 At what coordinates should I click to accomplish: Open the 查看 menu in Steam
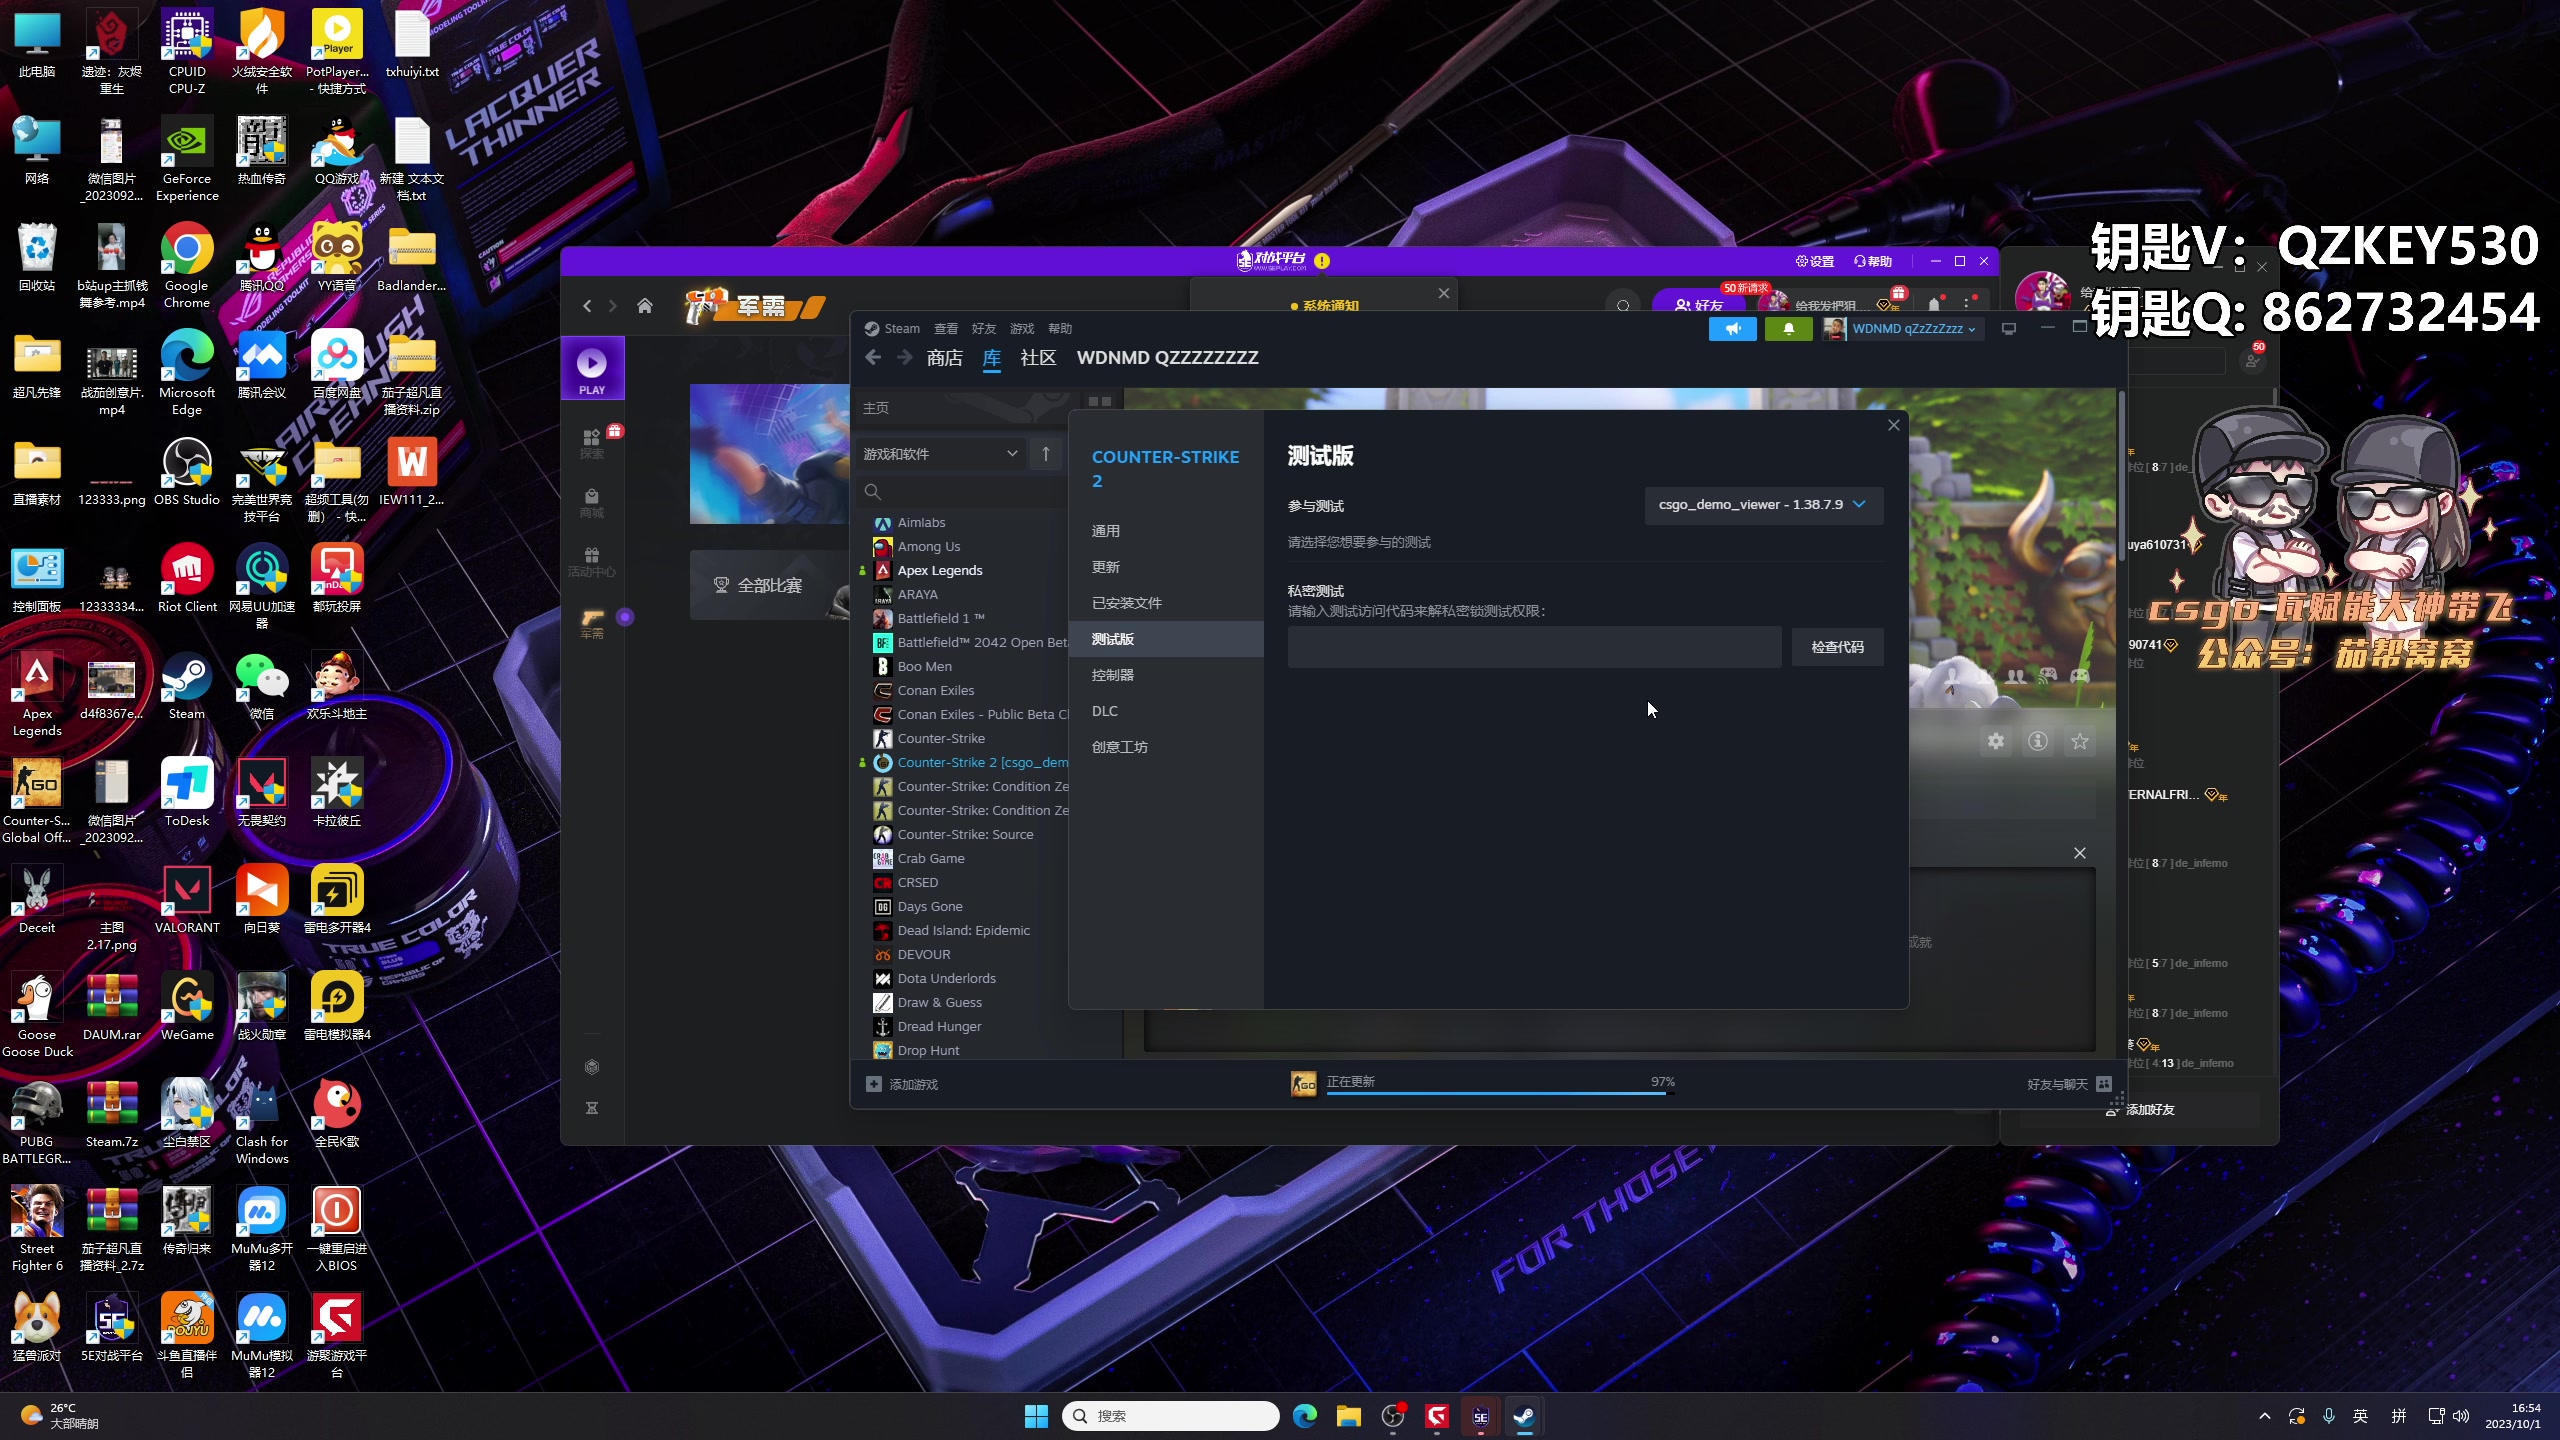click(946, 329)
